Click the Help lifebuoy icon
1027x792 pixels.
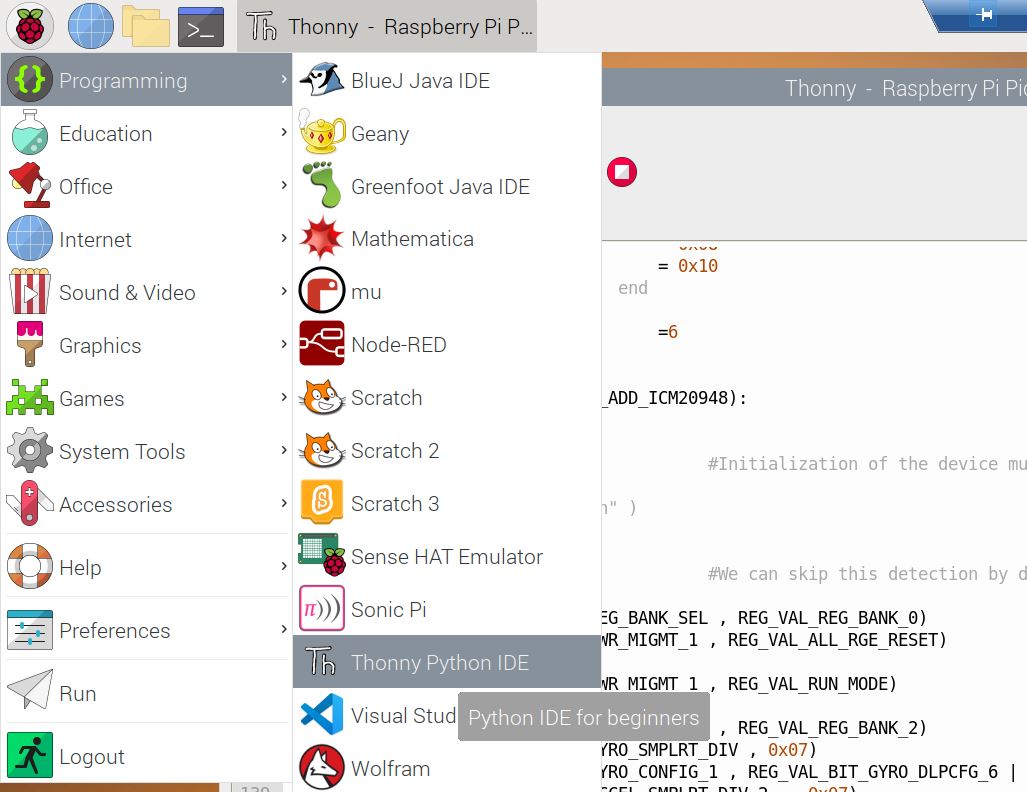[x=29, y=567]
